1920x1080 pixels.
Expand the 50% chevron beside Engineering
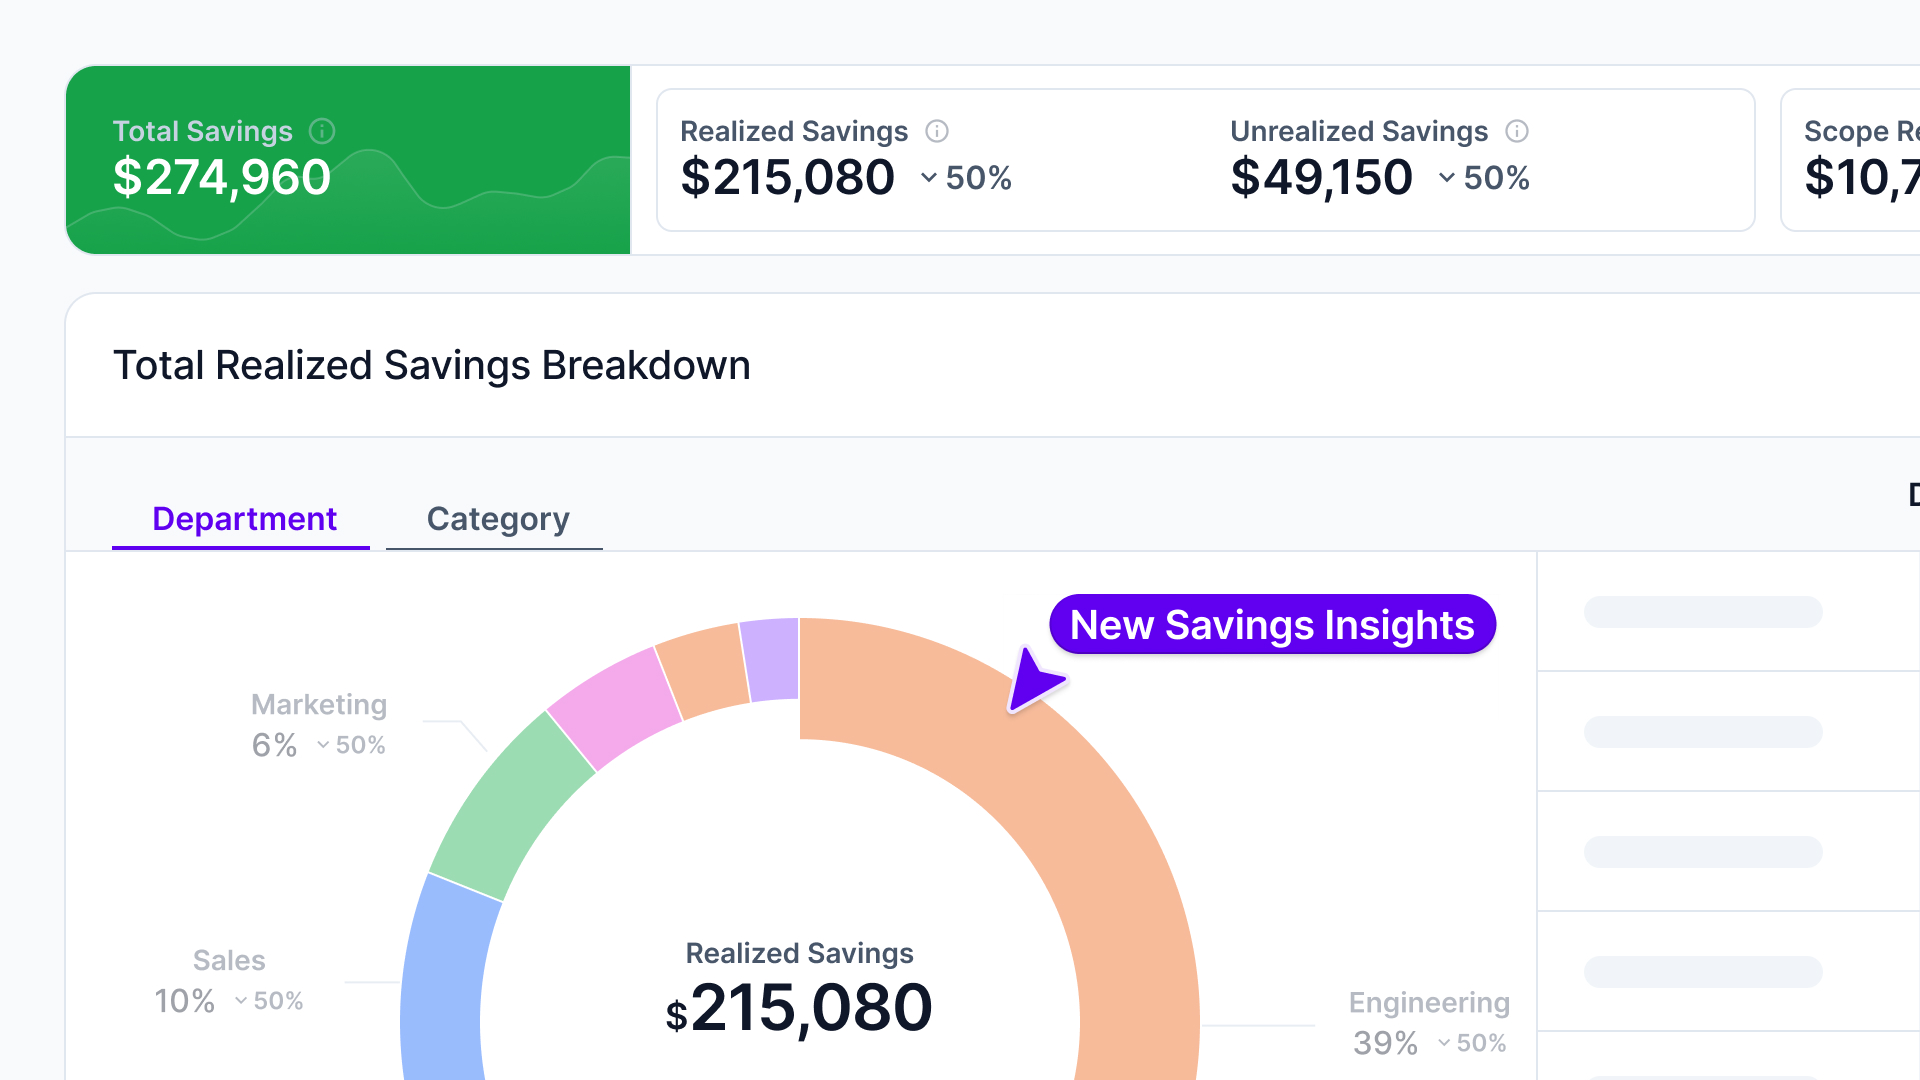[1444, 1043]
